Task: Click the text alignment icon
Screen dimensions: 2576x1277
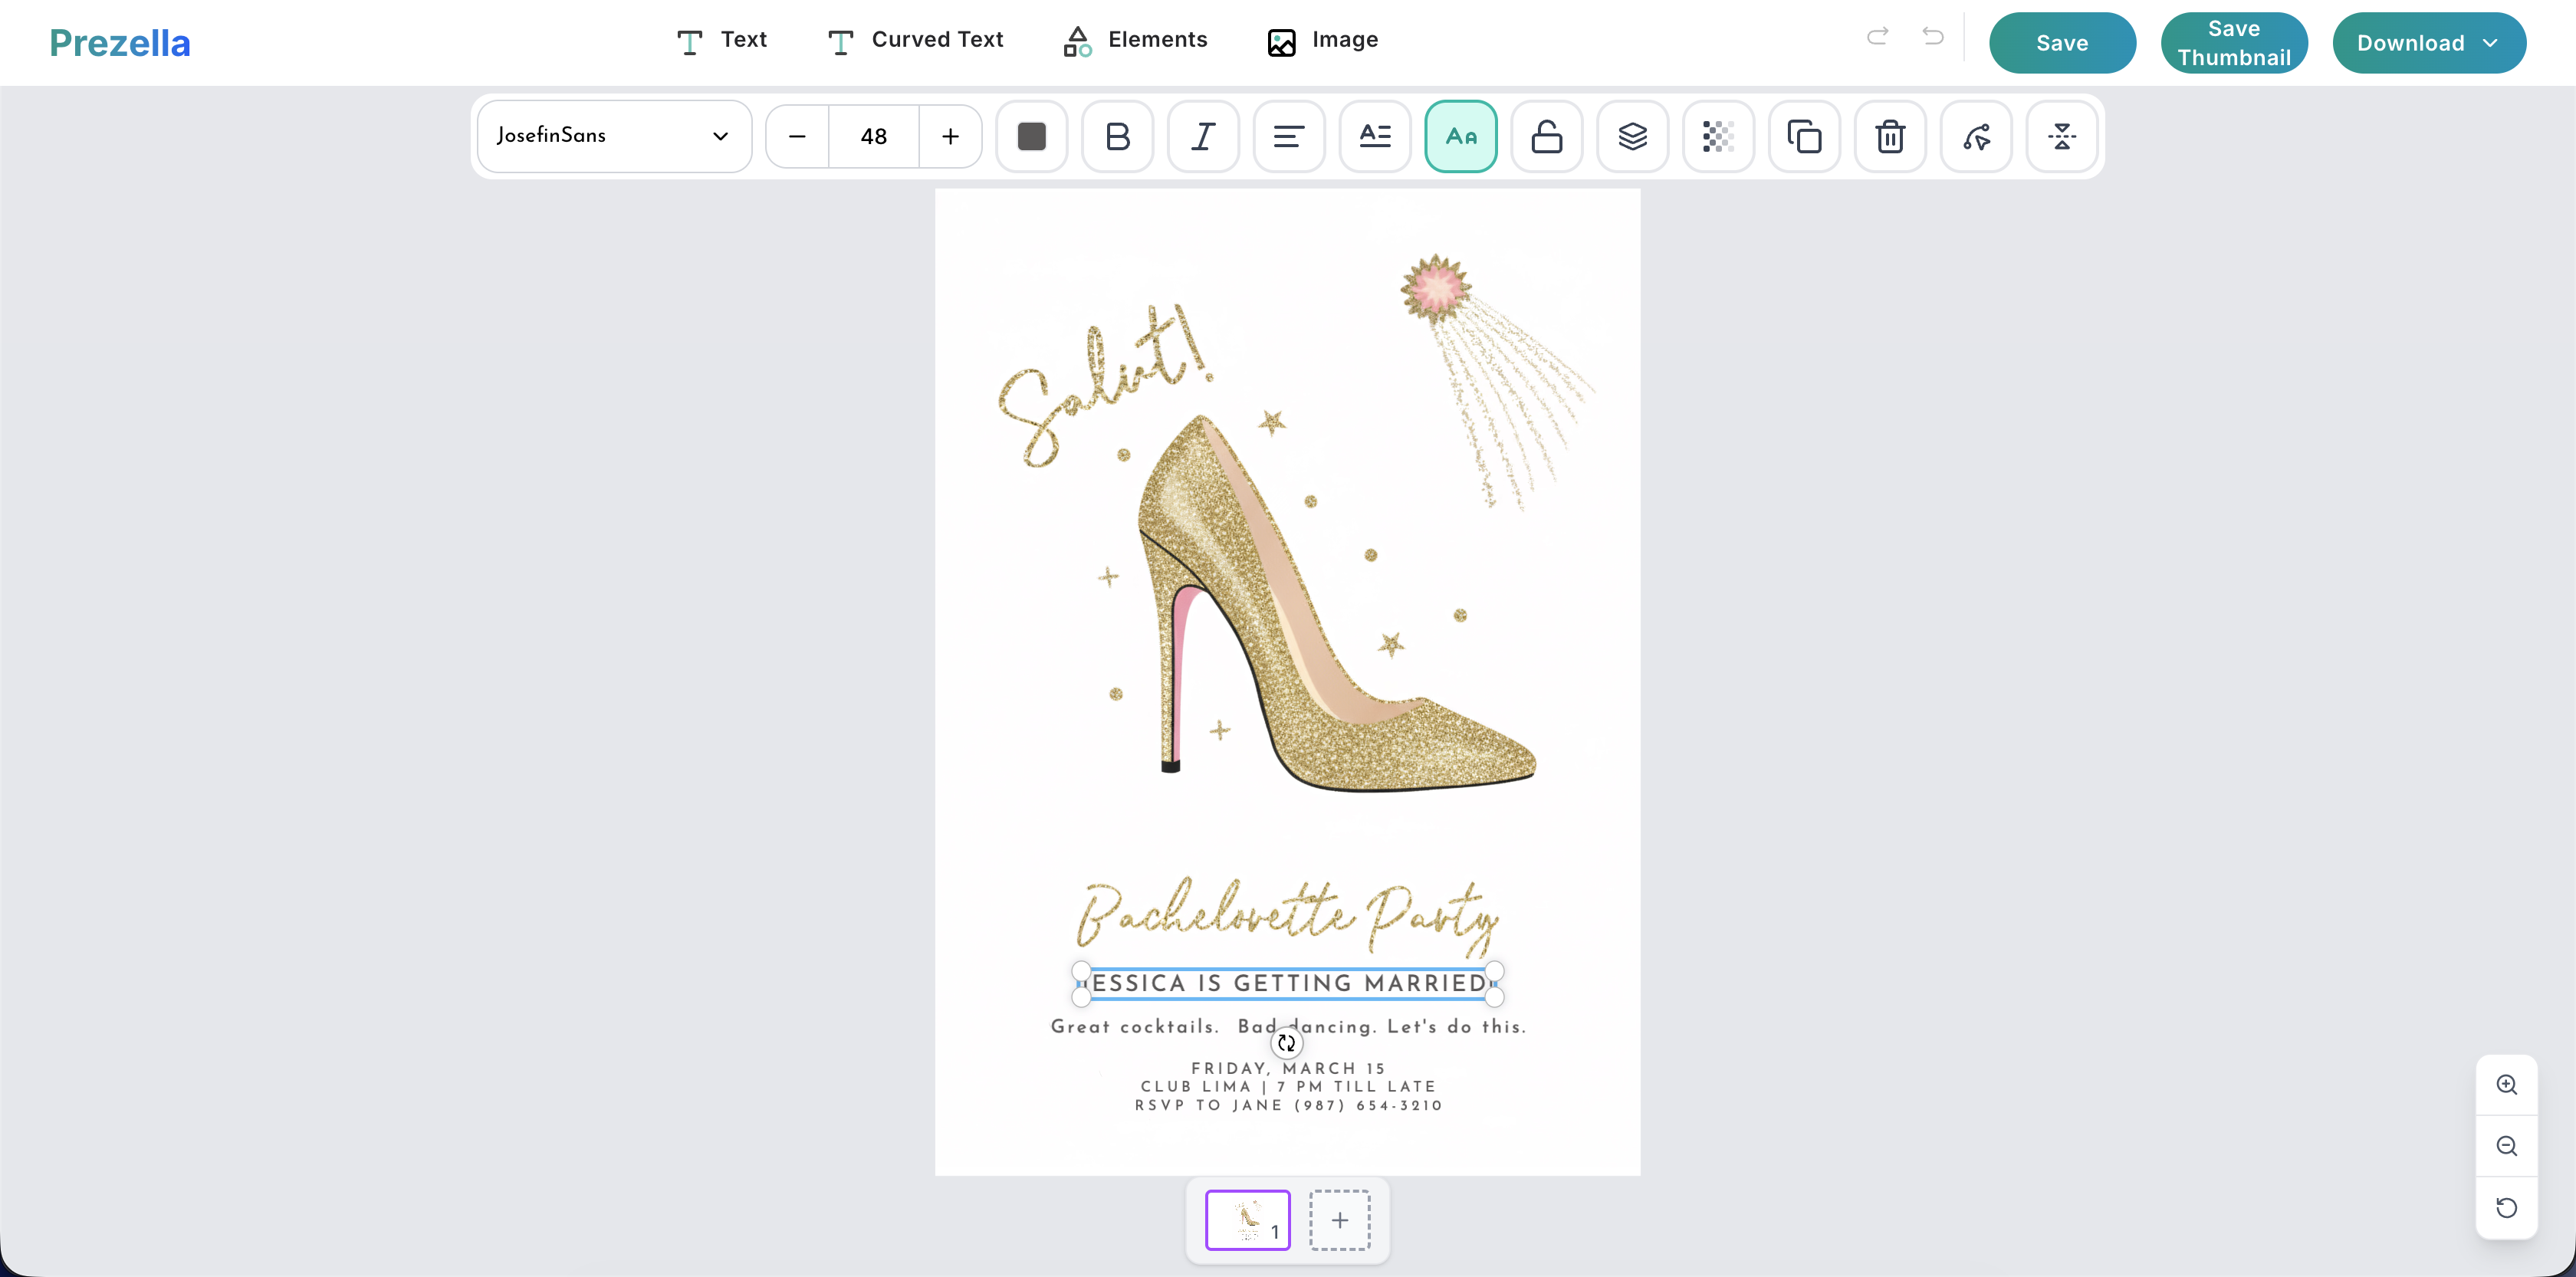Action: click(1288, 136)
